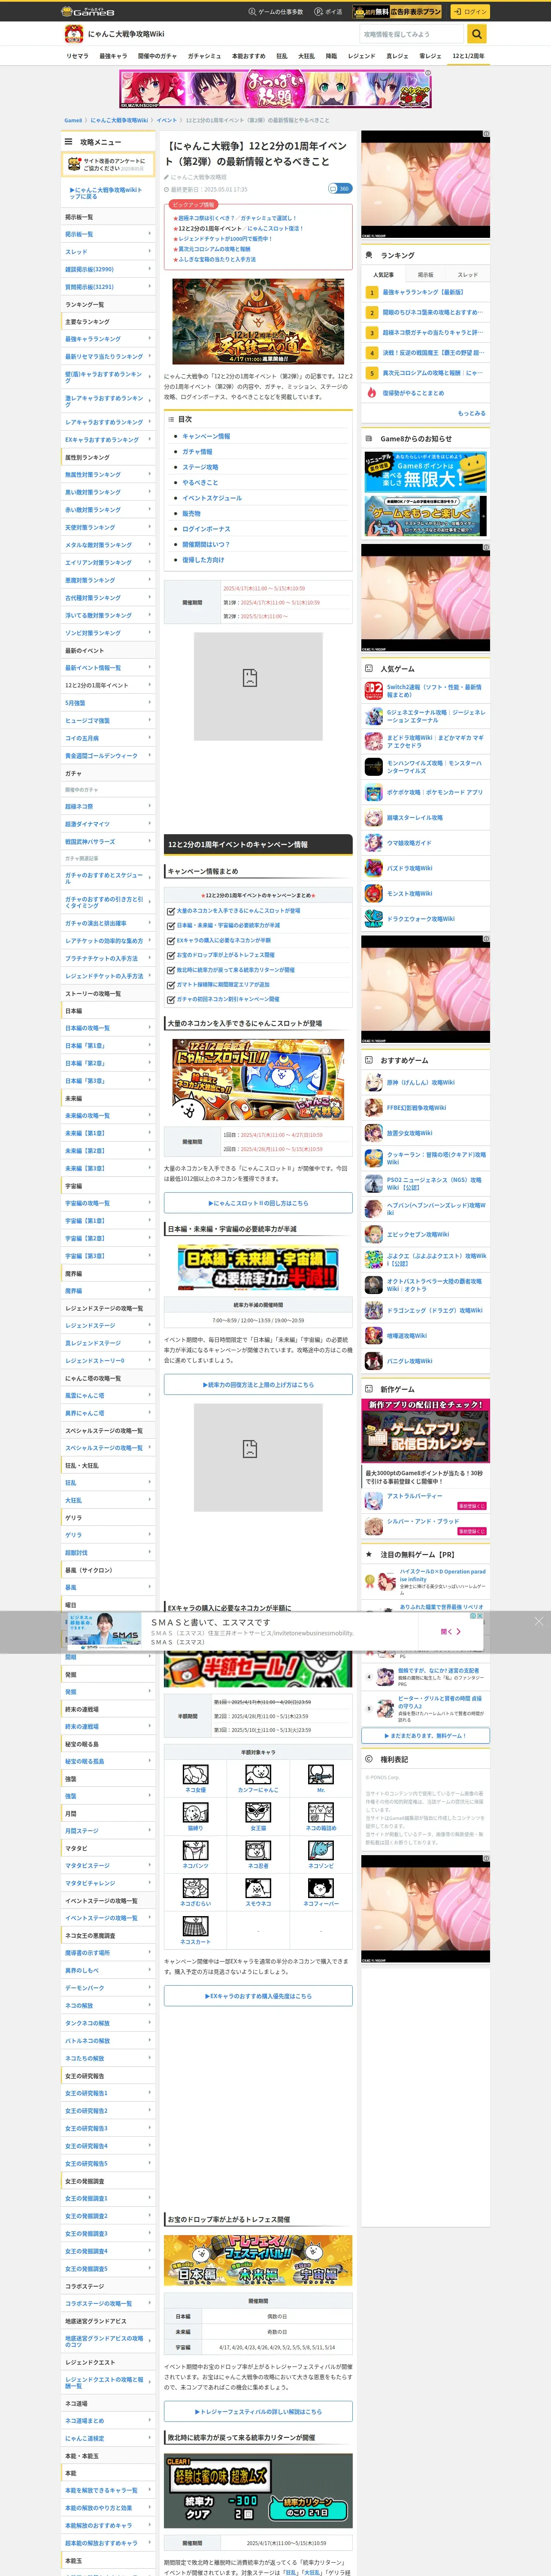Switch to the 人気記事 ranking tab
The height and width of the screenshot is (2576, 551).
(383, 275)
